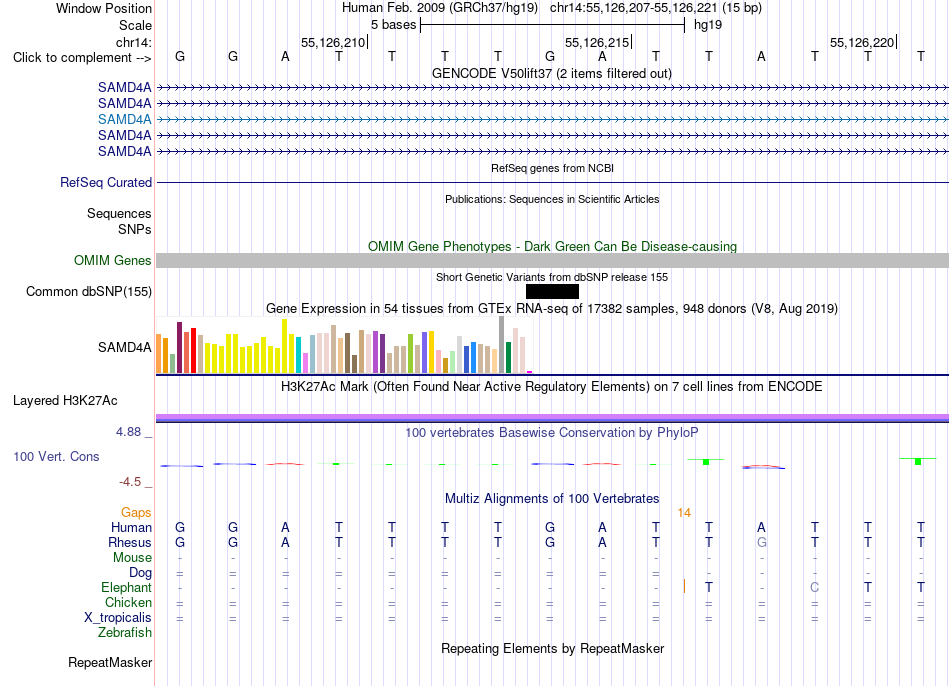Image resolution: width=950 pixels, height=686 pixels.
Task: Click the purple Layered H3K27Ac signal bar
Action: [x=552, y=418]
